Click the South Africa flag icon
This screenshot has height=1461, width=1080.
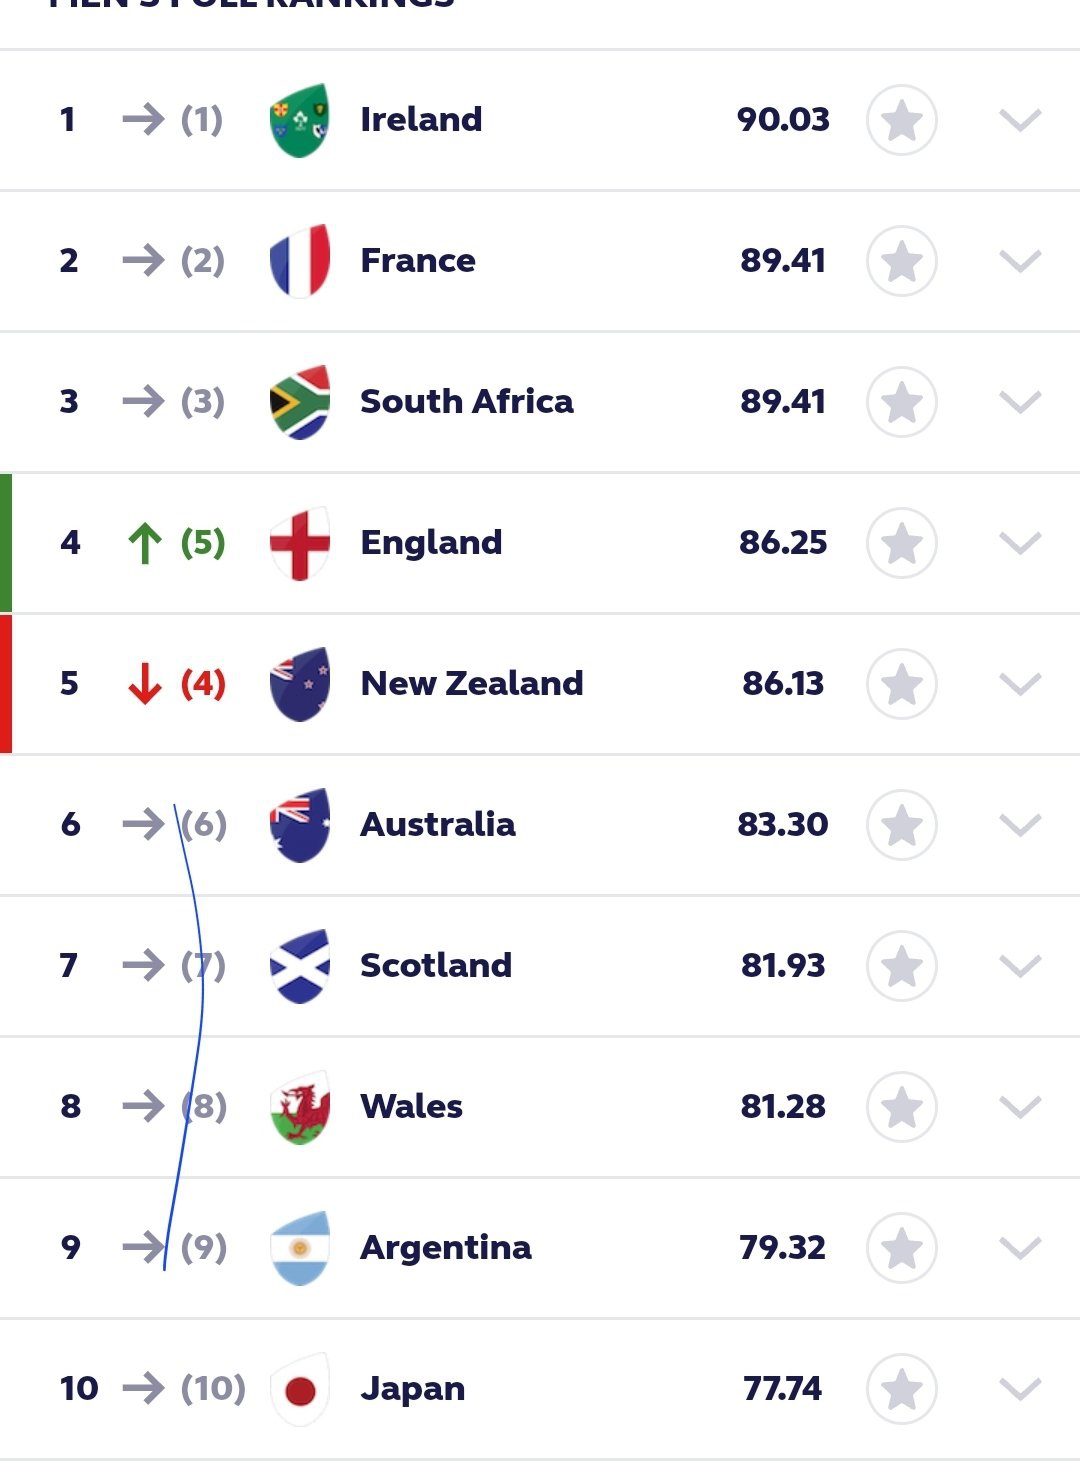pyautogui.click(x=300, y=402)
